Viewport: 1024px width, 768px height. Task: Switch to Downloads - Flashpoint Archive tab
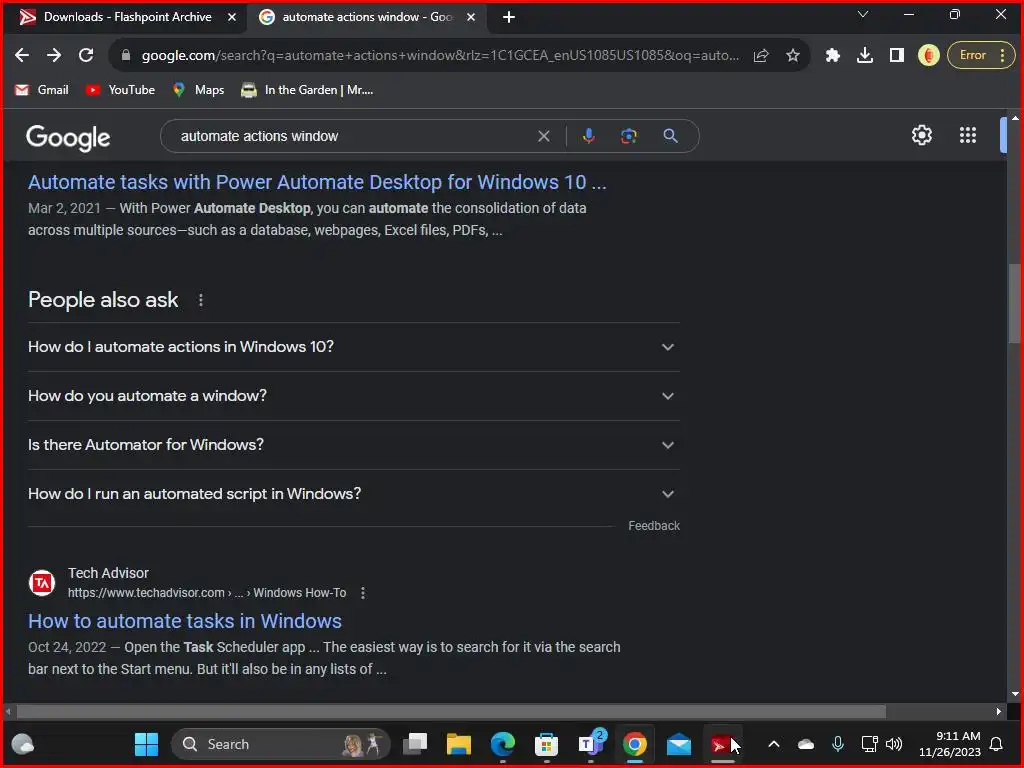pyautogui.click(x=126, y=17)
